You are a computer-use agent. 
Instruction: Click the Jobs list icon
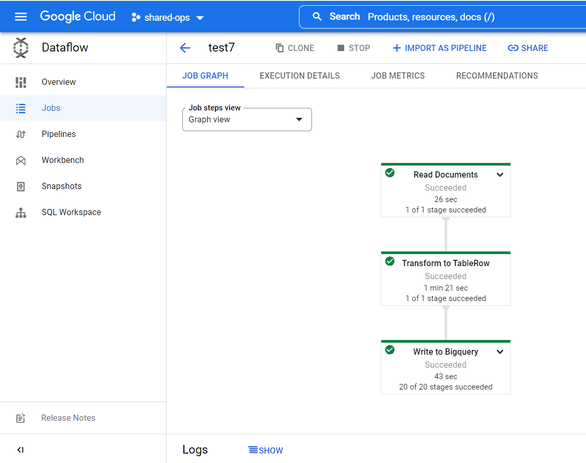click(x=21, y=108)
